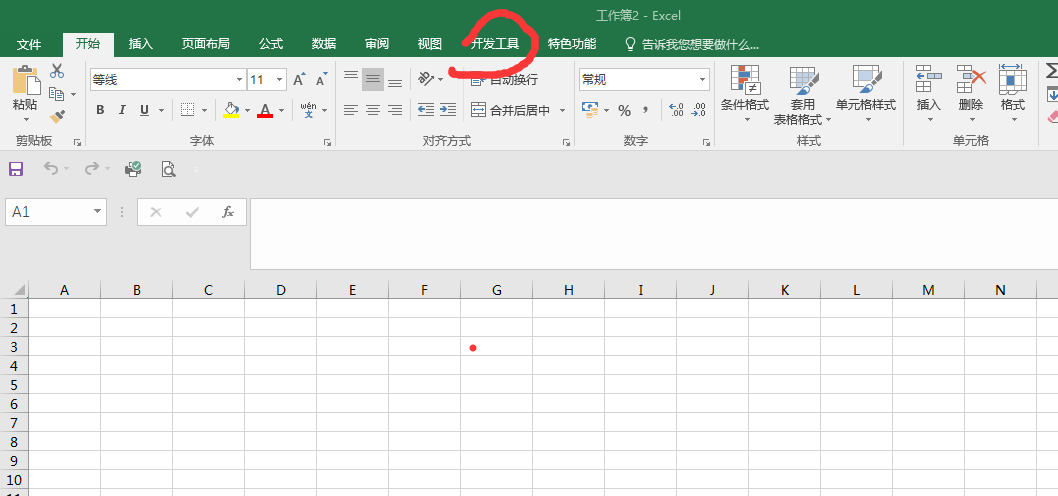Screen dimensions: 1058x496
Task: Toggle Italic formatting
Action: (x=122, y=110)
